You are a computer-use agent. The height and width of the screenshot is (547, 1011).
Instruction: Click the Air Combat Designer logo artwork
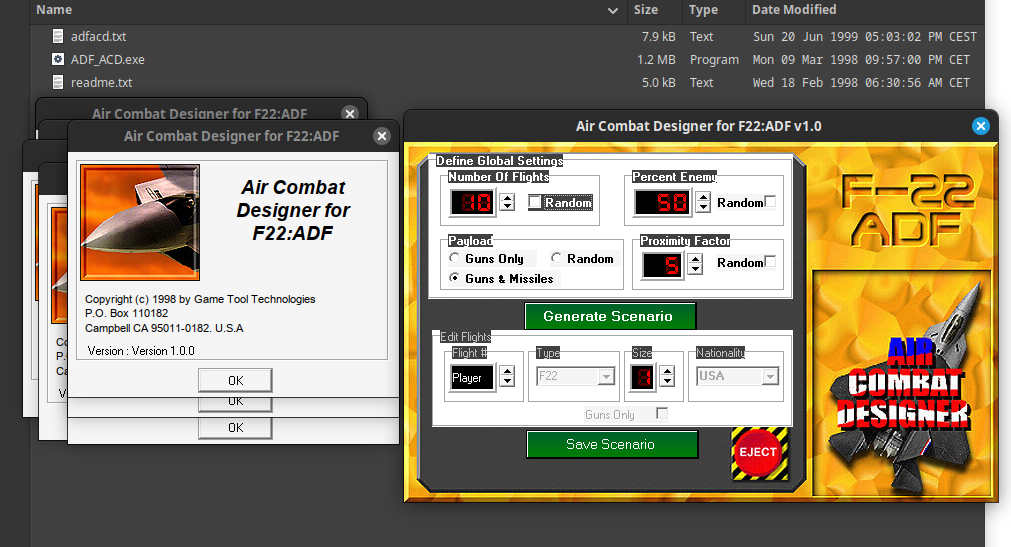coord(902,384)
